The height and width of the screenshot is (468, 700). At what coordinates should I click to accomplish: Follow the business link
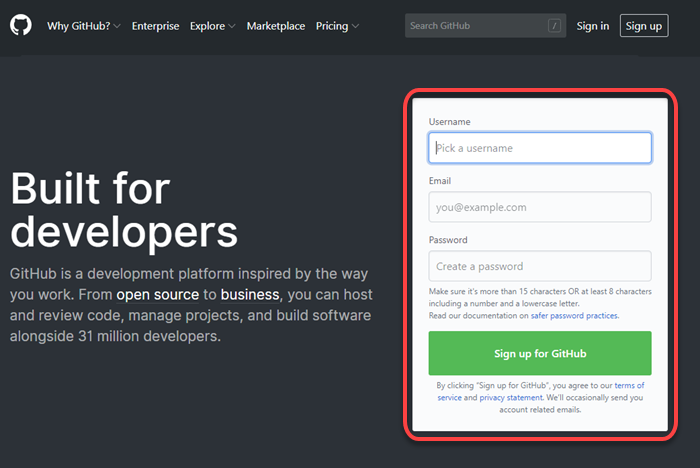click(250, 295)
